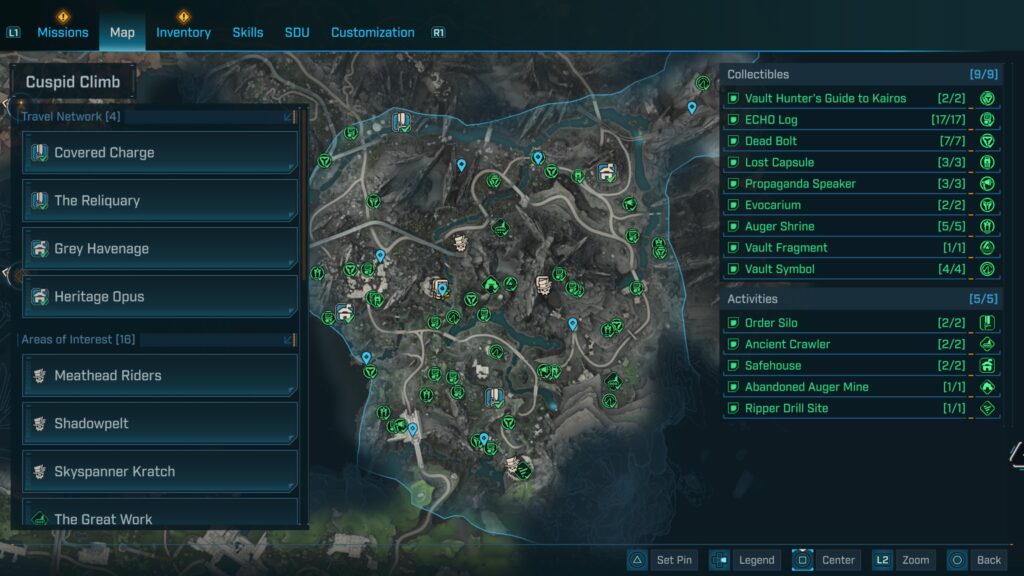The width and height of the screenshot is (1024, 576).
Task: Toggle the Evocarium filter checkbox
Action: pos(733,205)
